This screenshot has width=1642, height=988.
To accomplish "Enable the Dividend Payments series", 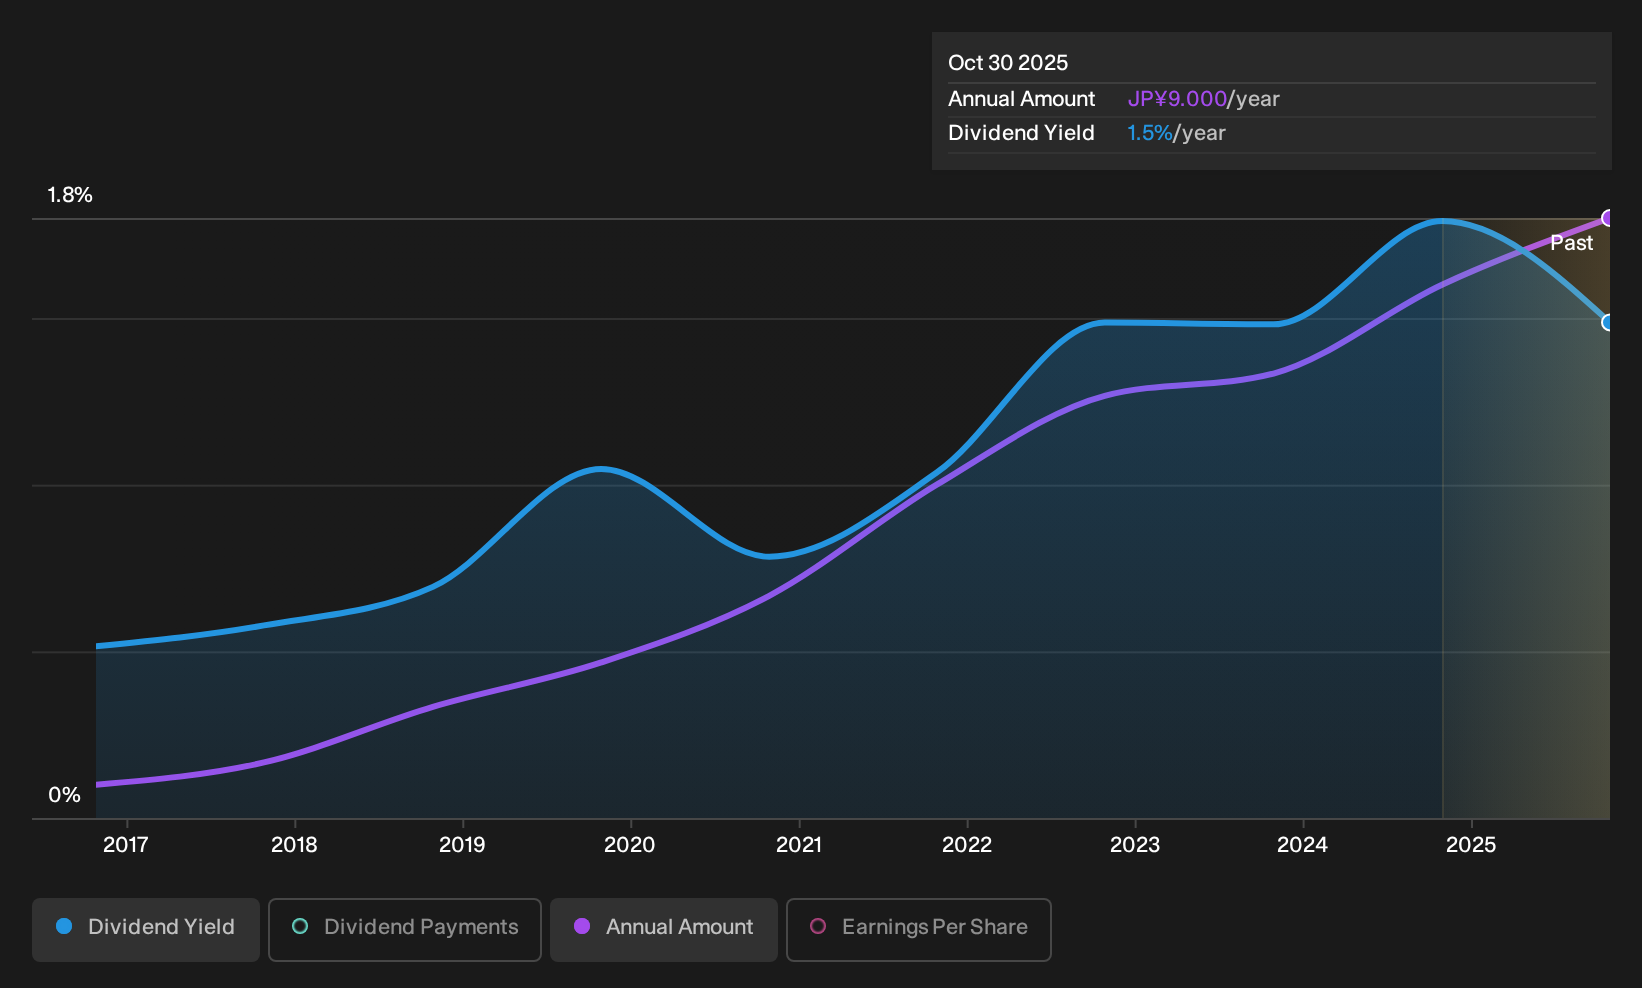I will coord(405,929).
